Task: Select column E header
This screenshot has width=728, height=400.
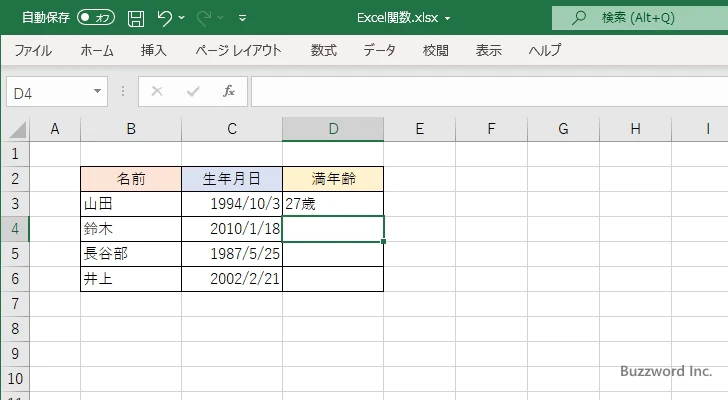Action: coord(419,129)
